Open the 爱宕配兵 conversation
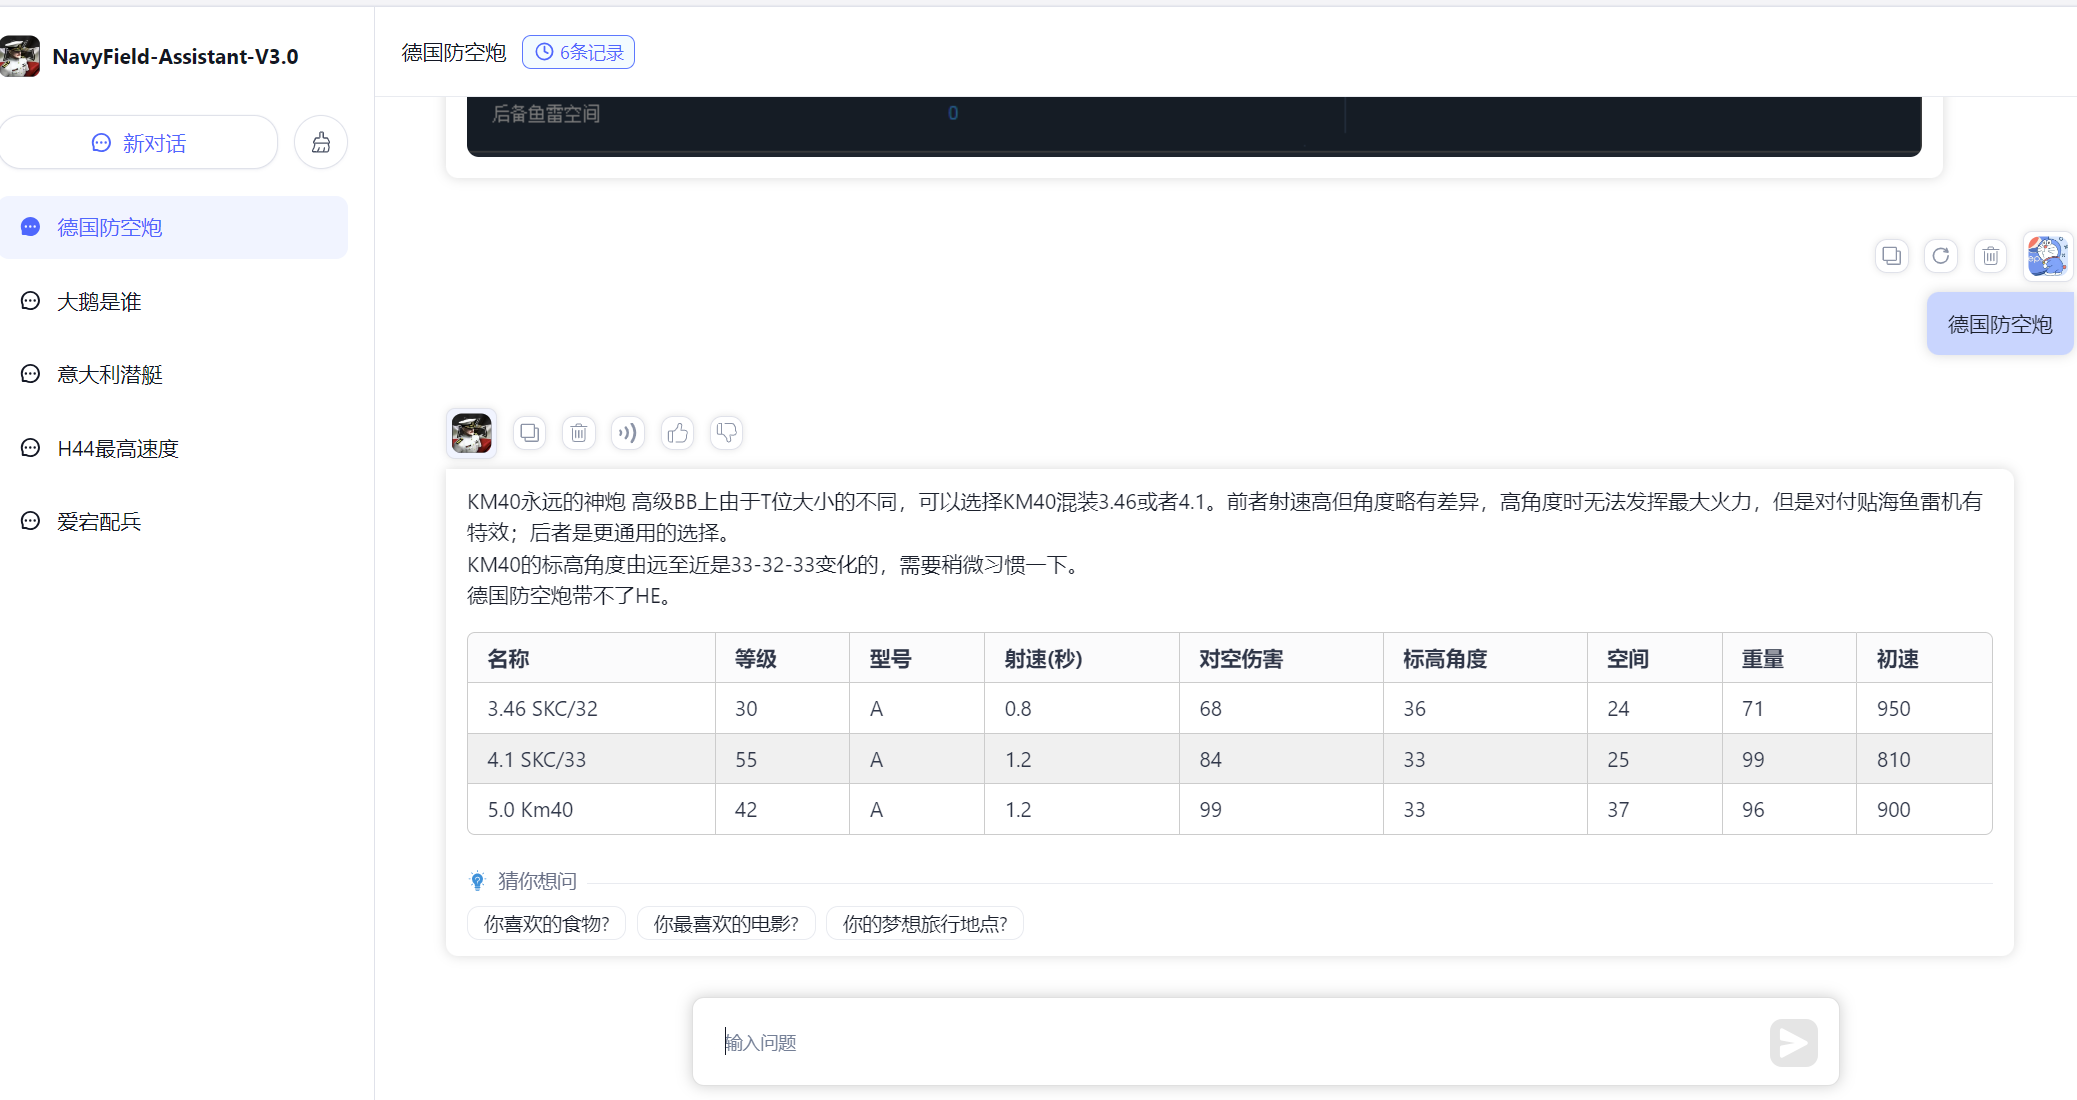Image resolution: width=2077 pixels, height=1100 pixels. point(99,521)
